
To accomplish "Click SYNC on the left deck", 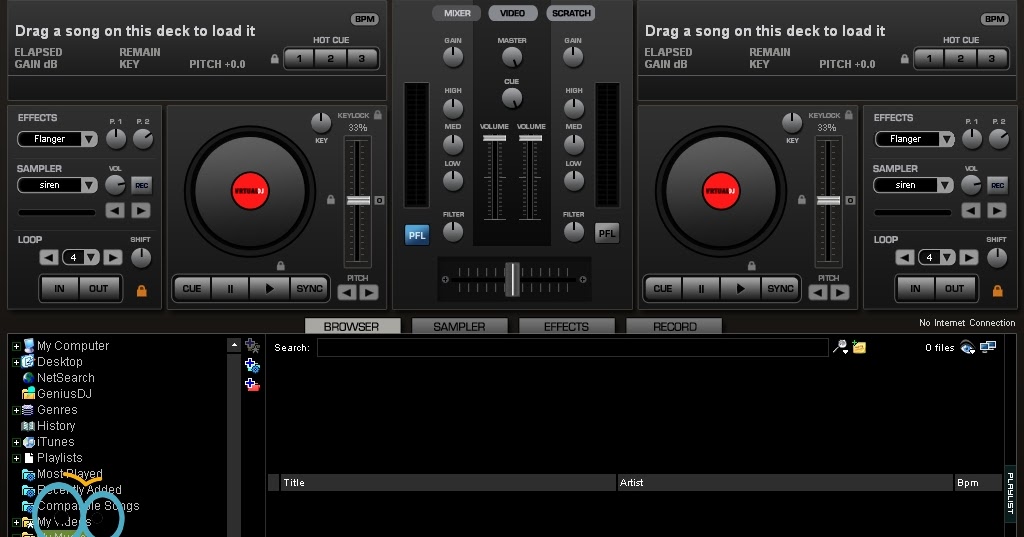I will tap(309, 288).
